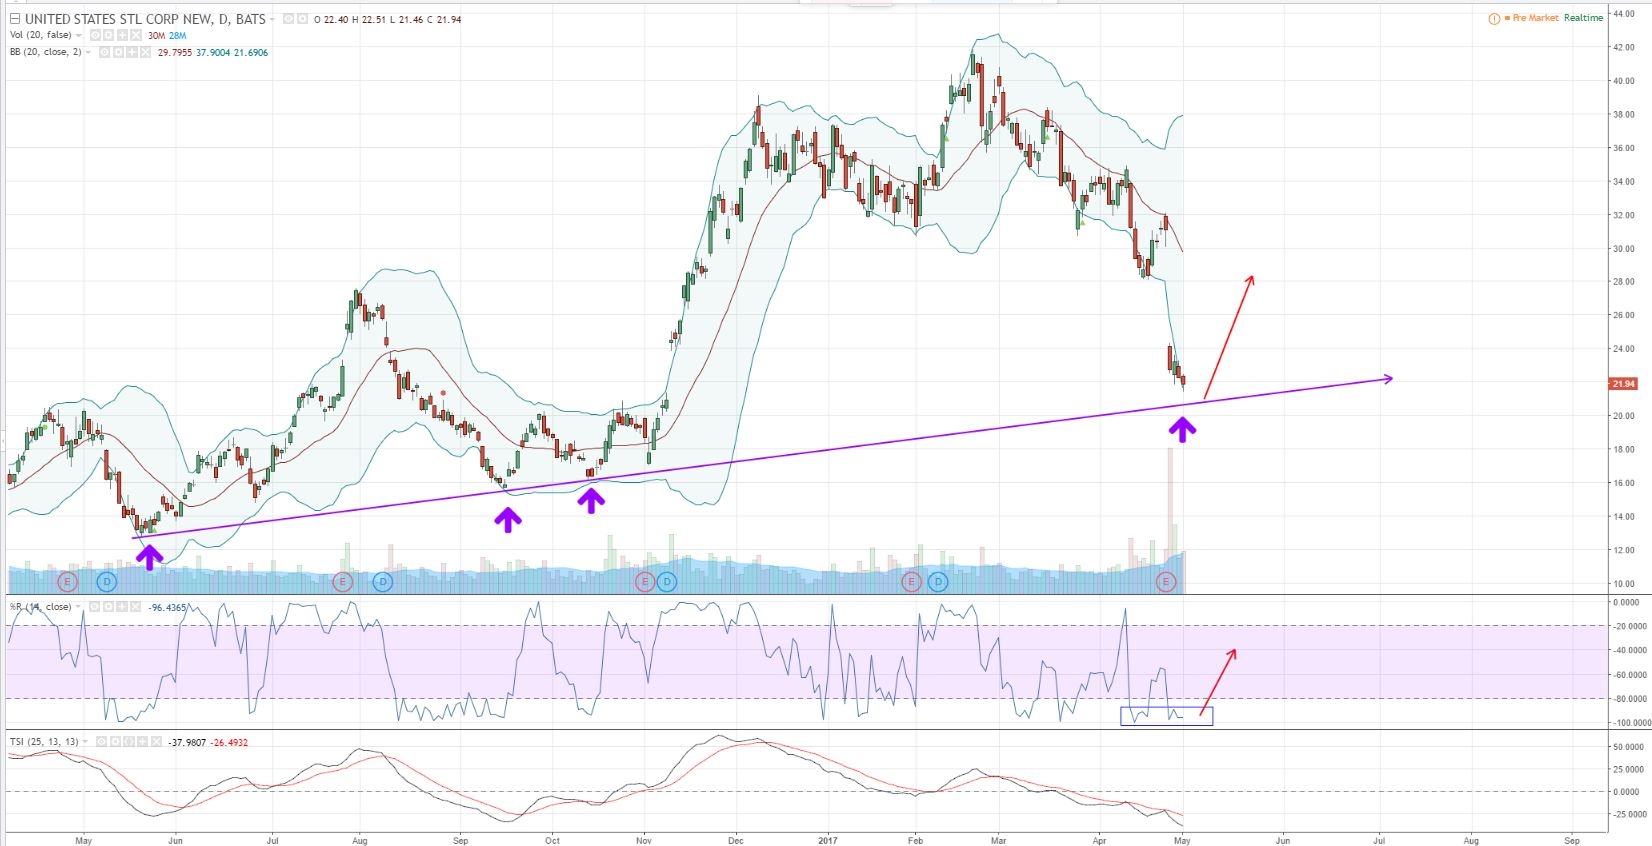Delete the BB indicator via its X icon
This screenshot has height=846, width=1652.
click(x=147, y=52)
